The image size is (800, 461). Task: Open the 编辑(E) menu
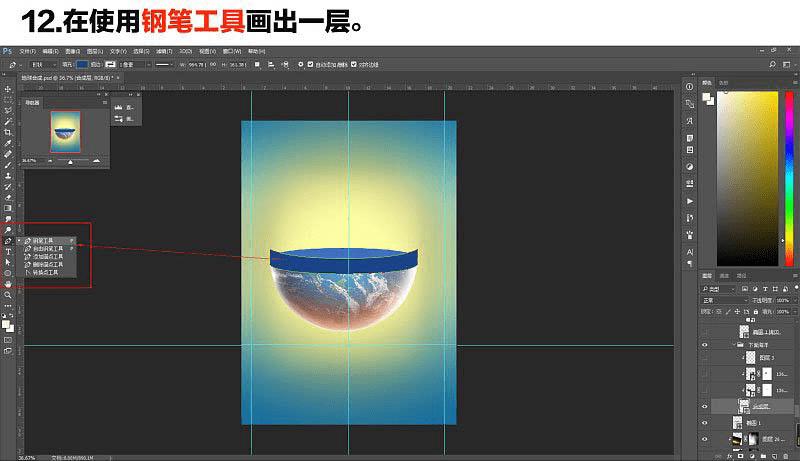click(x=50, y=51)
